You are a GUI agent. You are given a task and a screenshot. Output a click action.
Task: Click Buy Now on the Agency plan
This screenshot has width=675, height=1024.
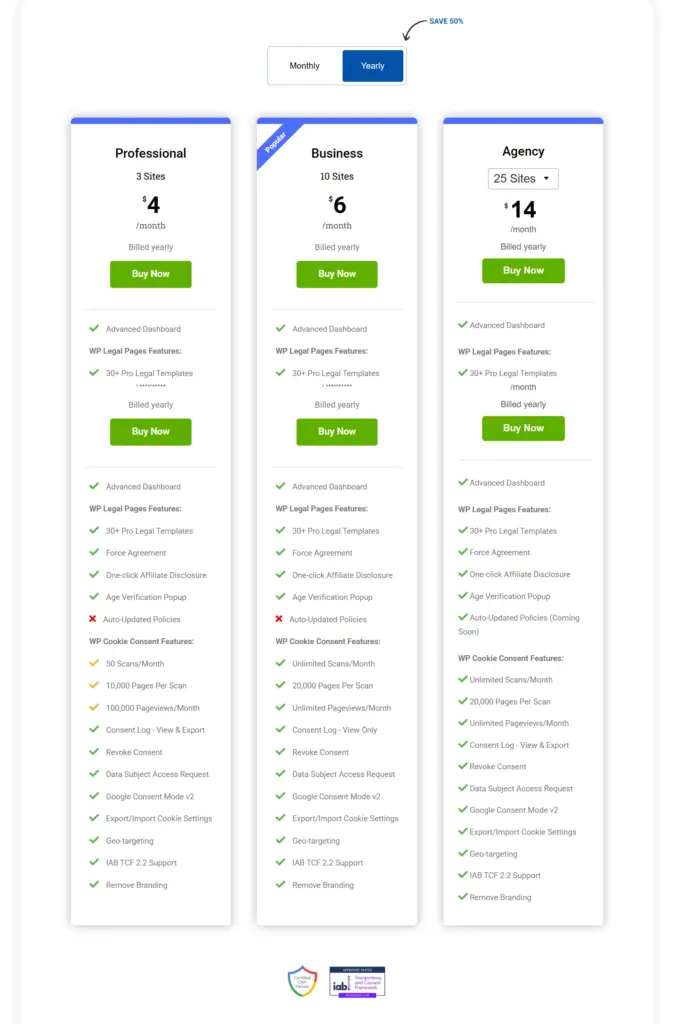coord(523,270)
